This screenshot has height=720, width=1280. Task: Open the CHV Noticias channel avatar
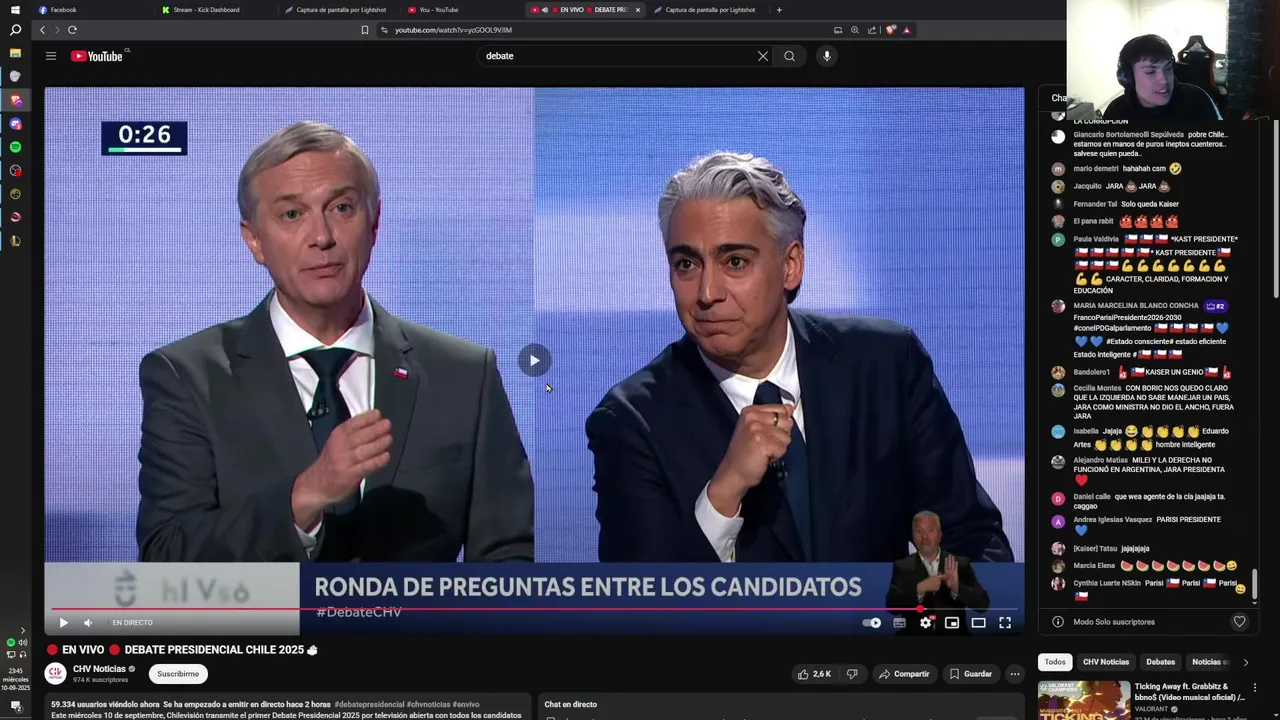click(55, 674)
